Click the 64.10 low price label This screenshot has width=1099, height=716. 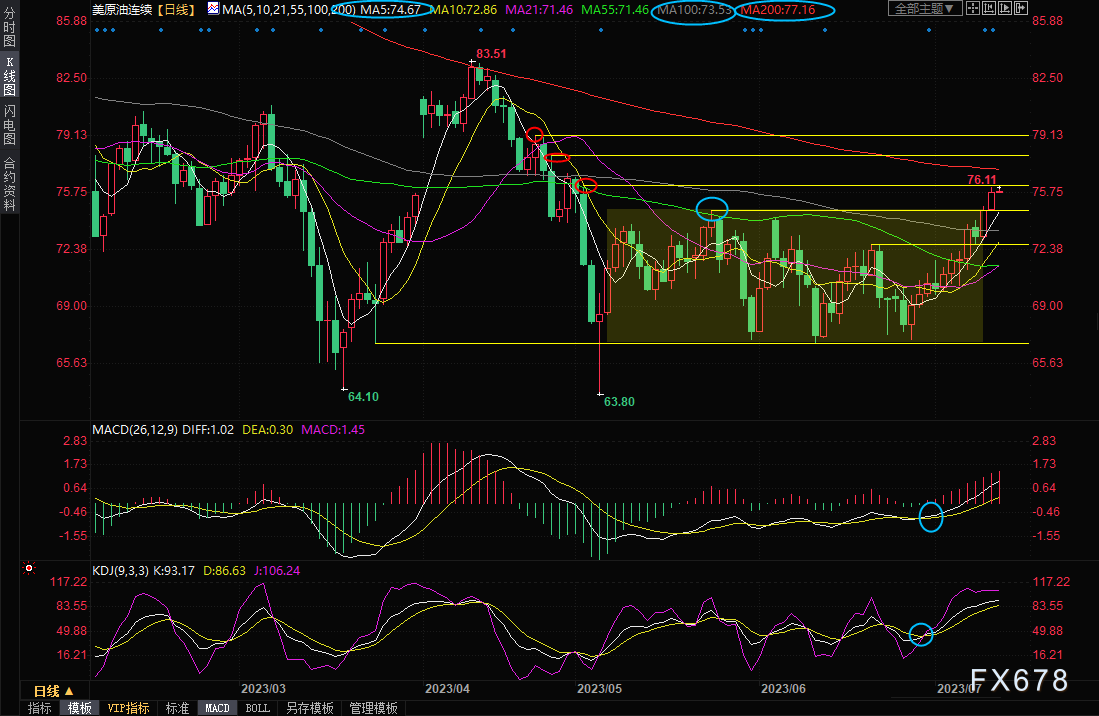[363, 397]
